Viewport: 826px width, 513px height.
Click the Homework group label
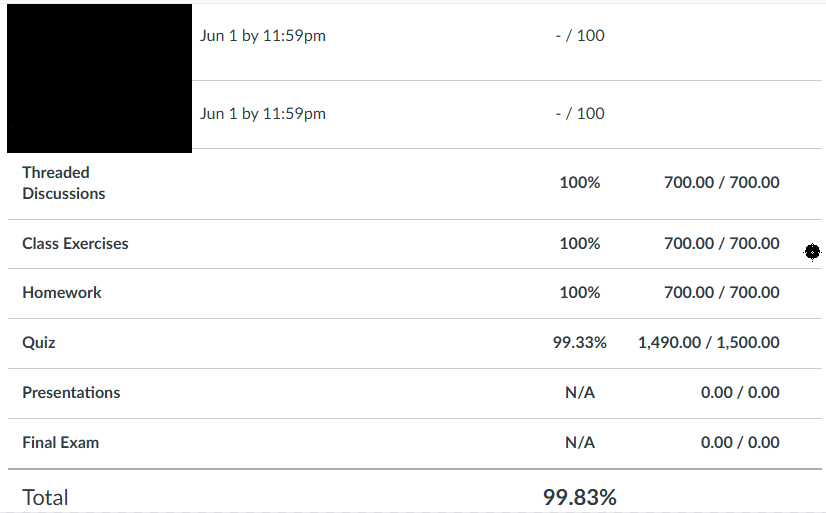click(x=62, y=293)
